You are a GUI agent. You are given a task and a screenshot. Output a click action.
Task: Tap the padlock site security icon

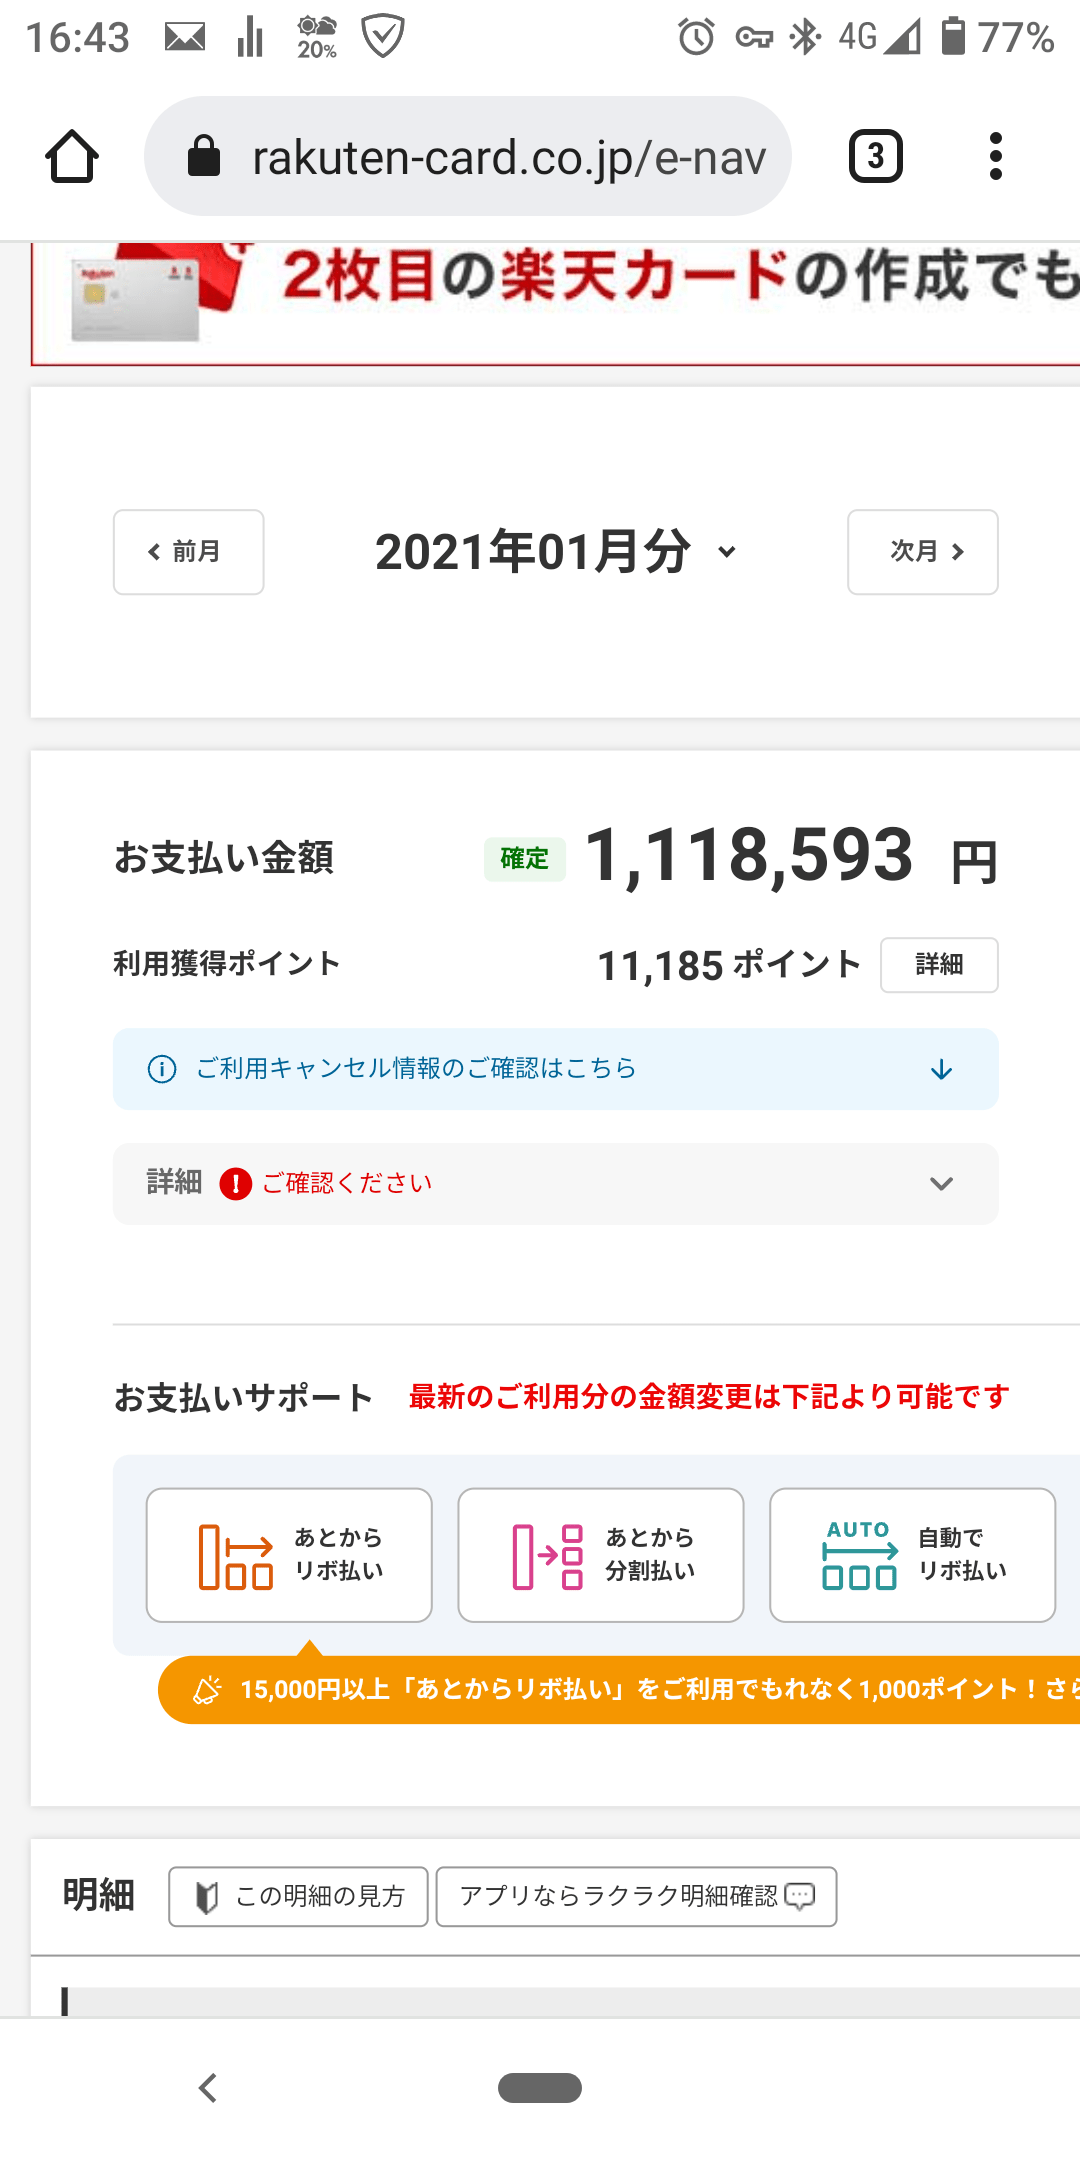(x=204, y=157)
